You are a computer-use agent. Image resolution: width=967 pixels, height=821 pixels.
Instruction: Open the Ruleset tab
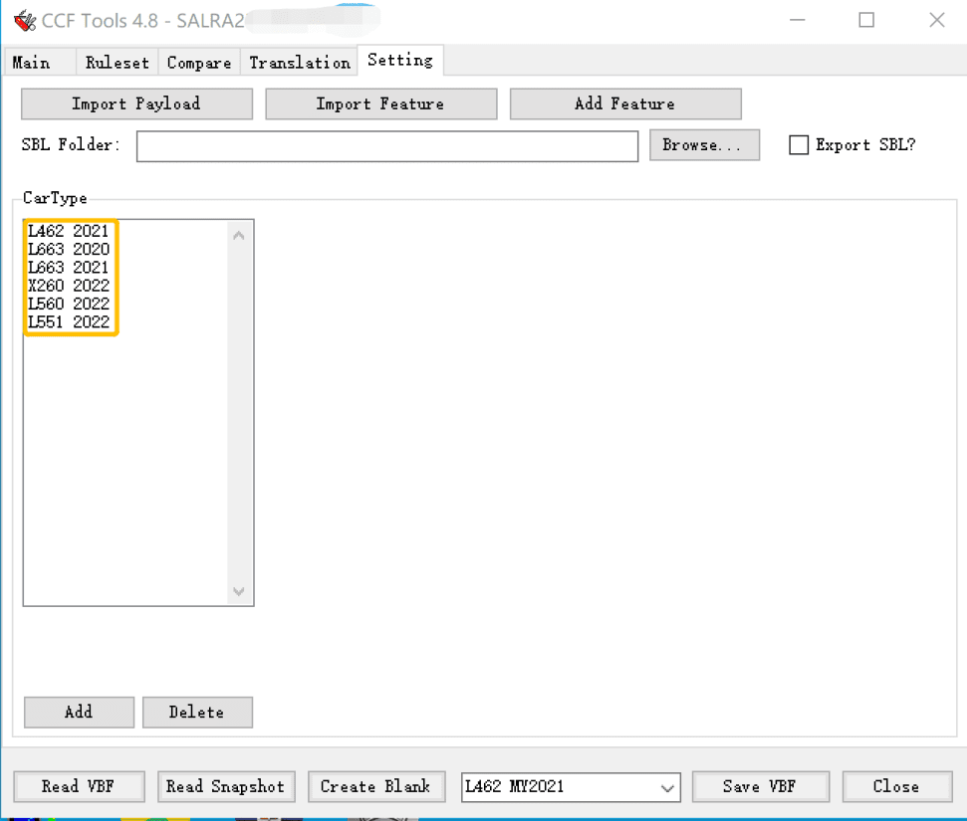117,63
